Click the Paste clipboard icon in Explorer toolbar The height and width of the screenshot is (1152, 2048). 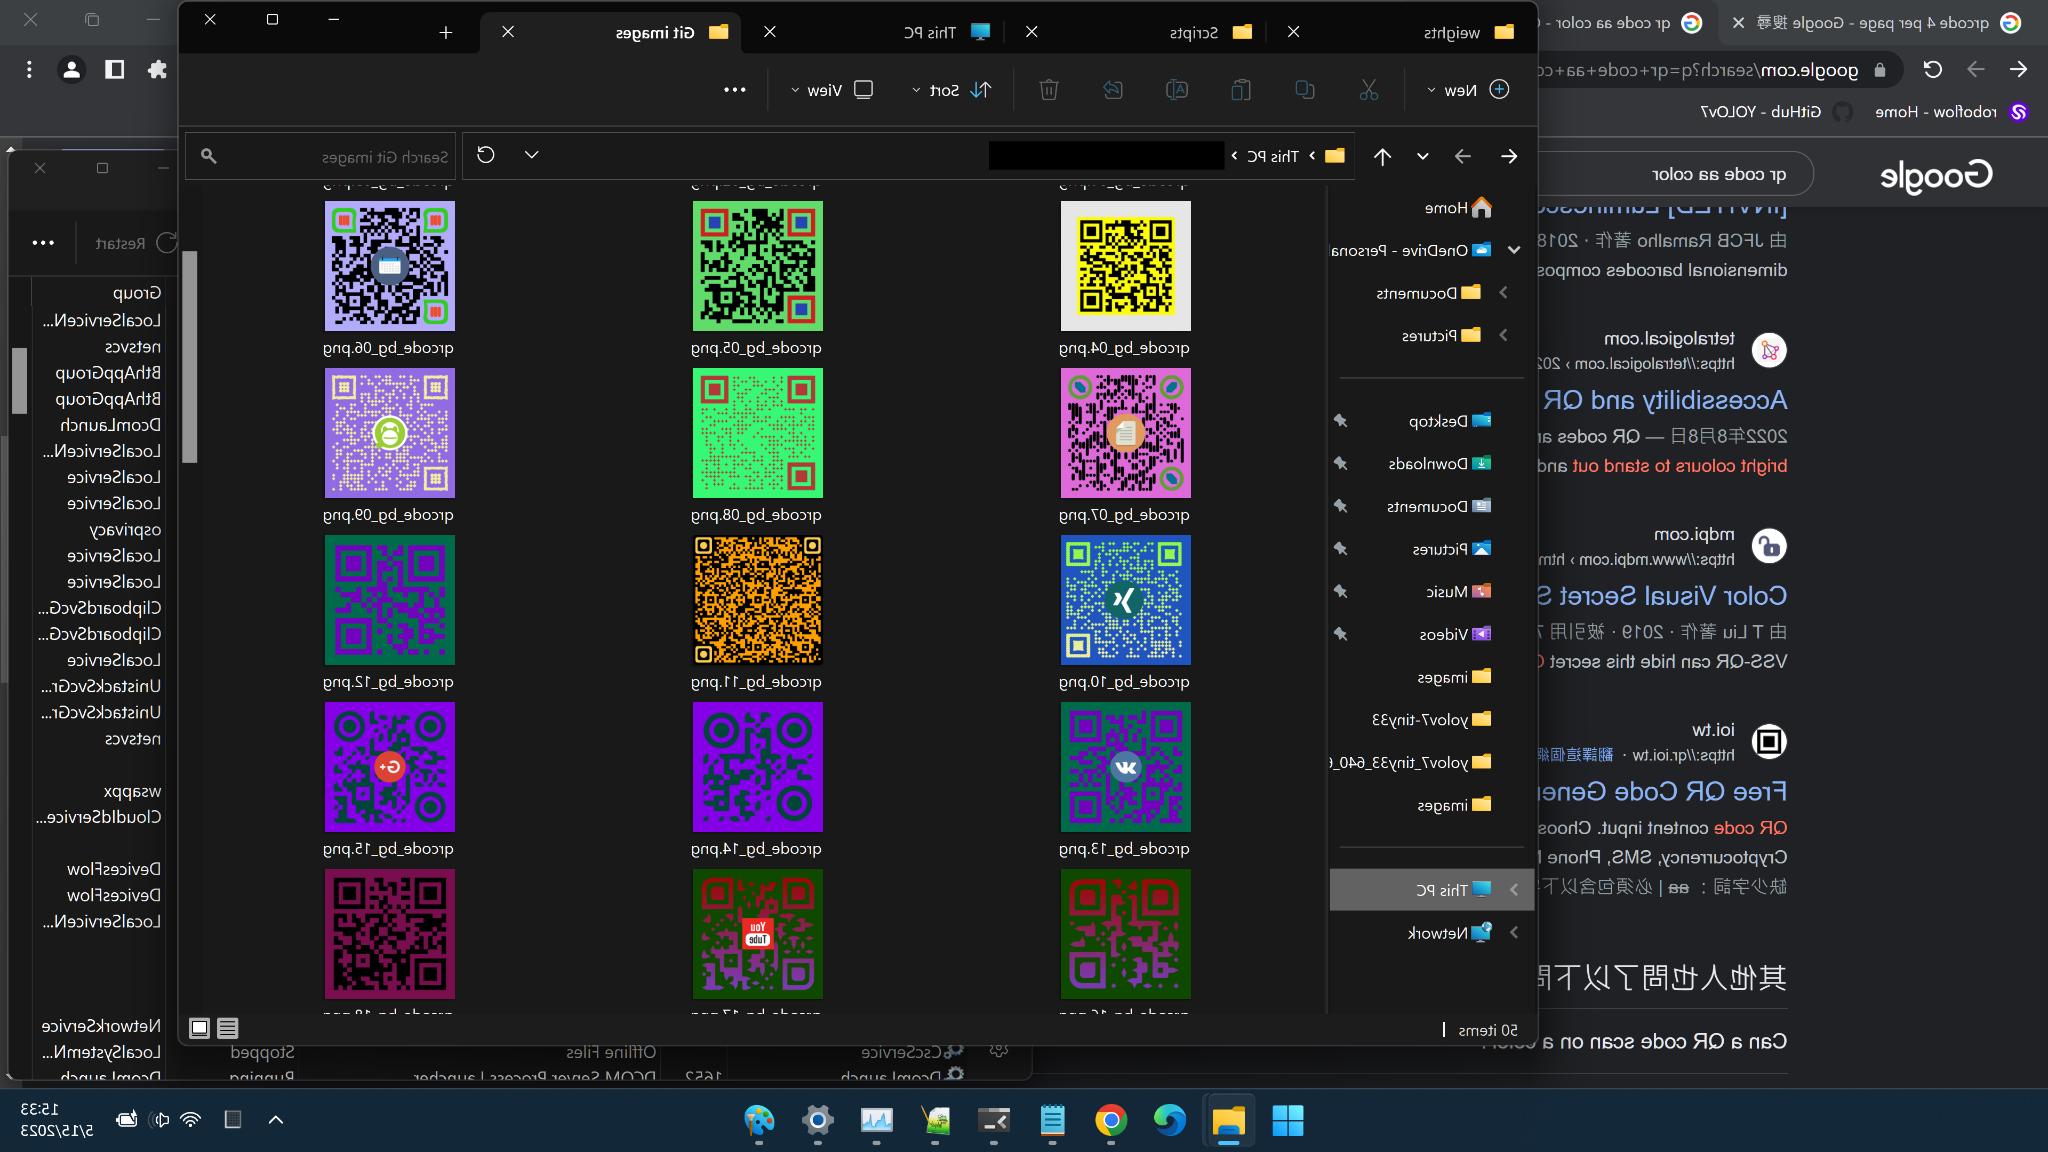1241,90
